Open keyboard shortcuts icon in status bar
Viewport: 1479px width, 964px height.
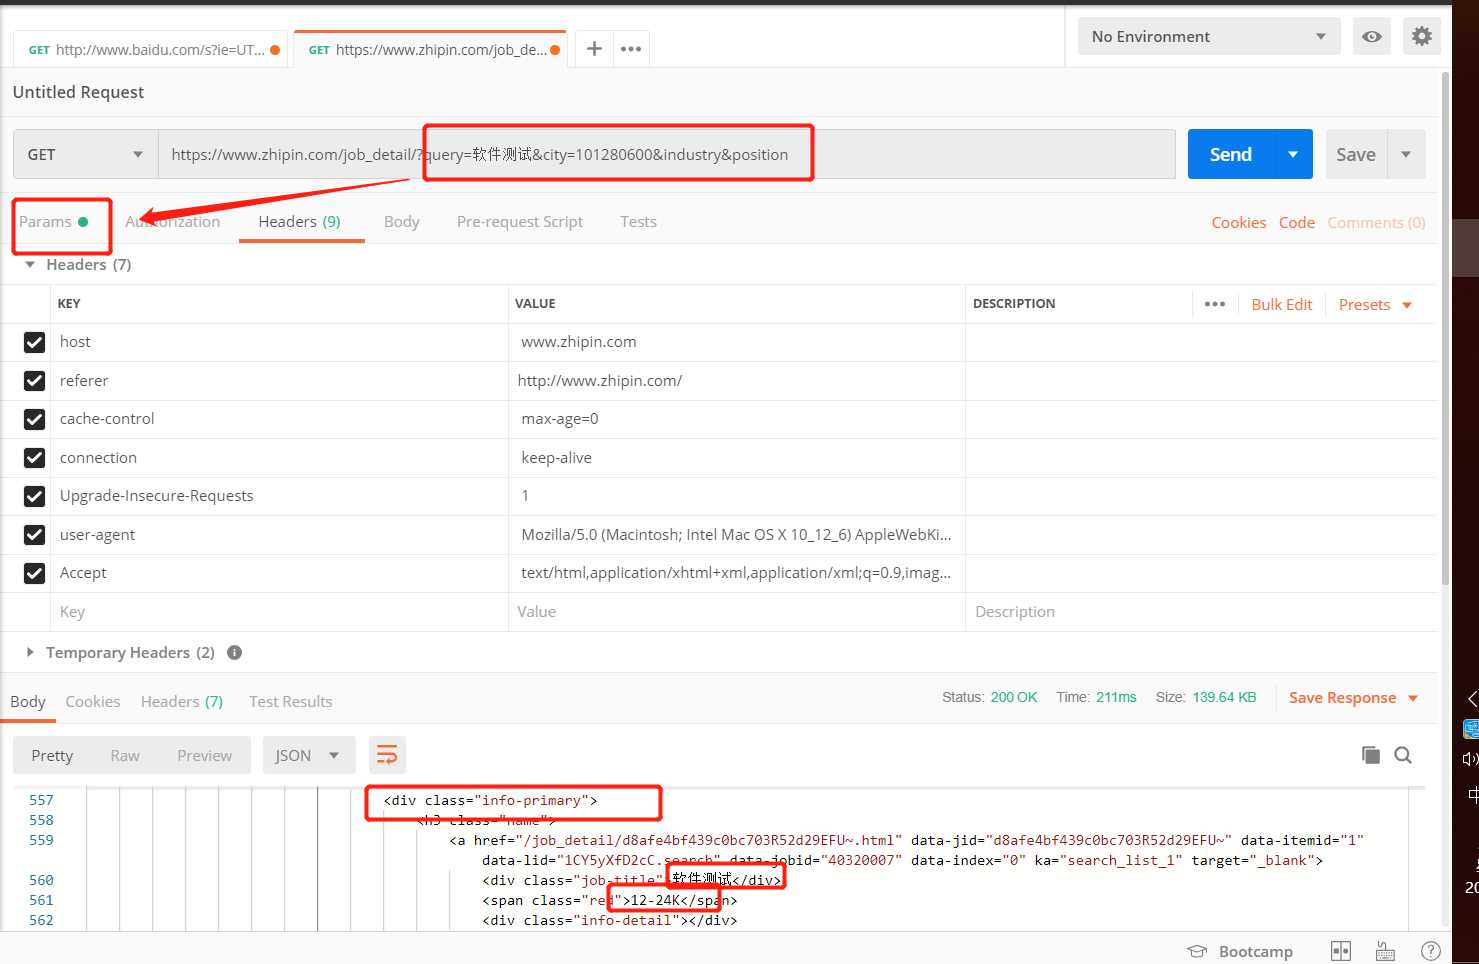coord(1385,951)
